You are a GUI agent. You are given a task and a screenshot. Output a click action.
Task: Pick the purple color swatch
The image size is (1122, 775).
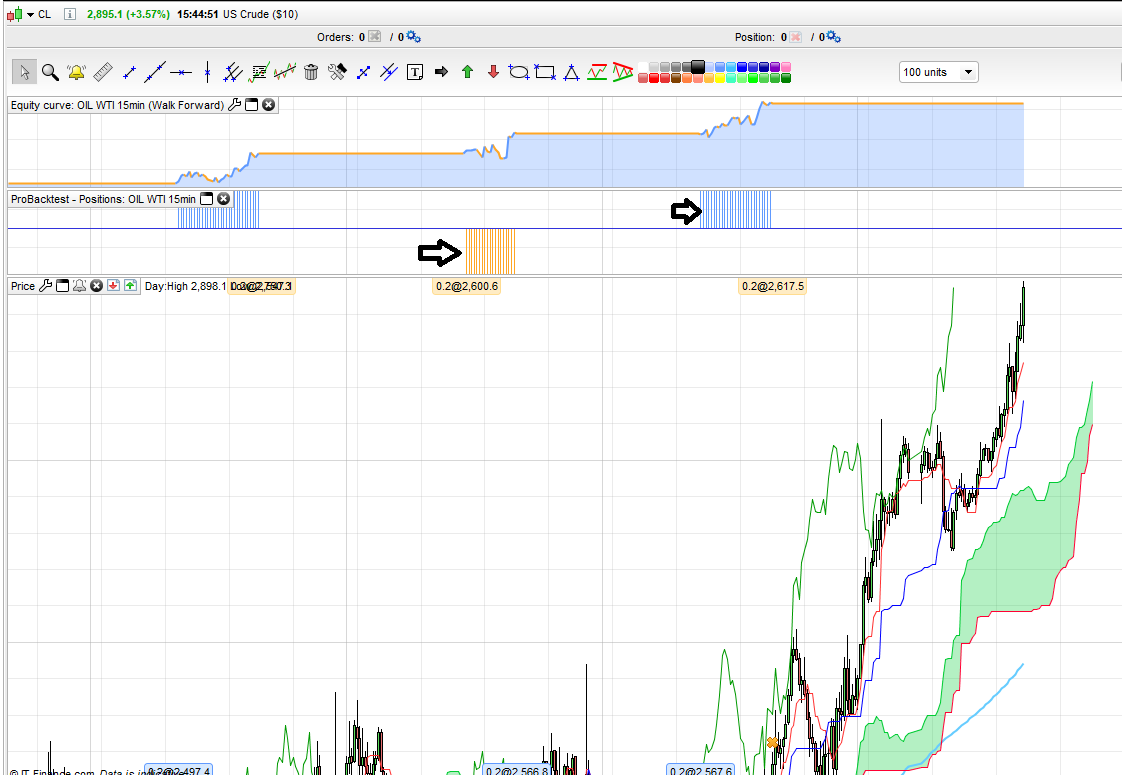point(775,67)
